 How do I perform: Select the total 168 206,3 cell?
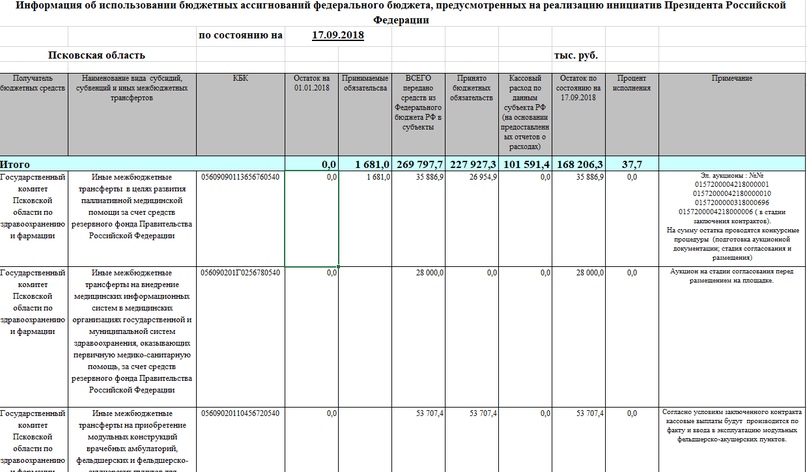[578, 164]
